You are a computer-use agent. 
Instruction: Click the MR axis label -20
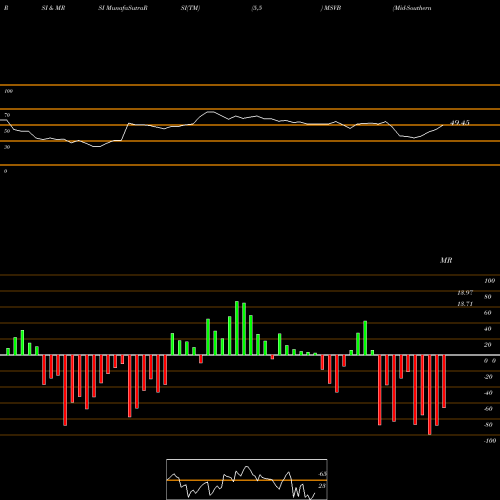pos(488,377)
